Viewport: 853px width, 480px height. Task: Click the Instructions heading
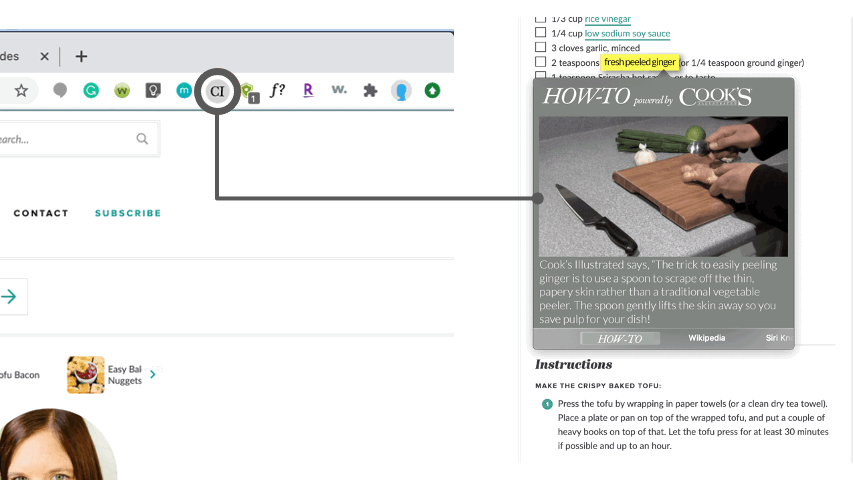pyautogui.click(x=573, y=364)
